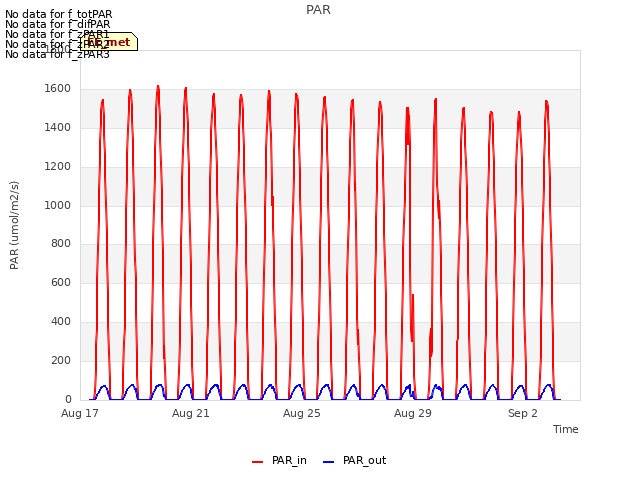Click the 600 y-axis tick label
The image size is (640, 480).
point(61,282)
